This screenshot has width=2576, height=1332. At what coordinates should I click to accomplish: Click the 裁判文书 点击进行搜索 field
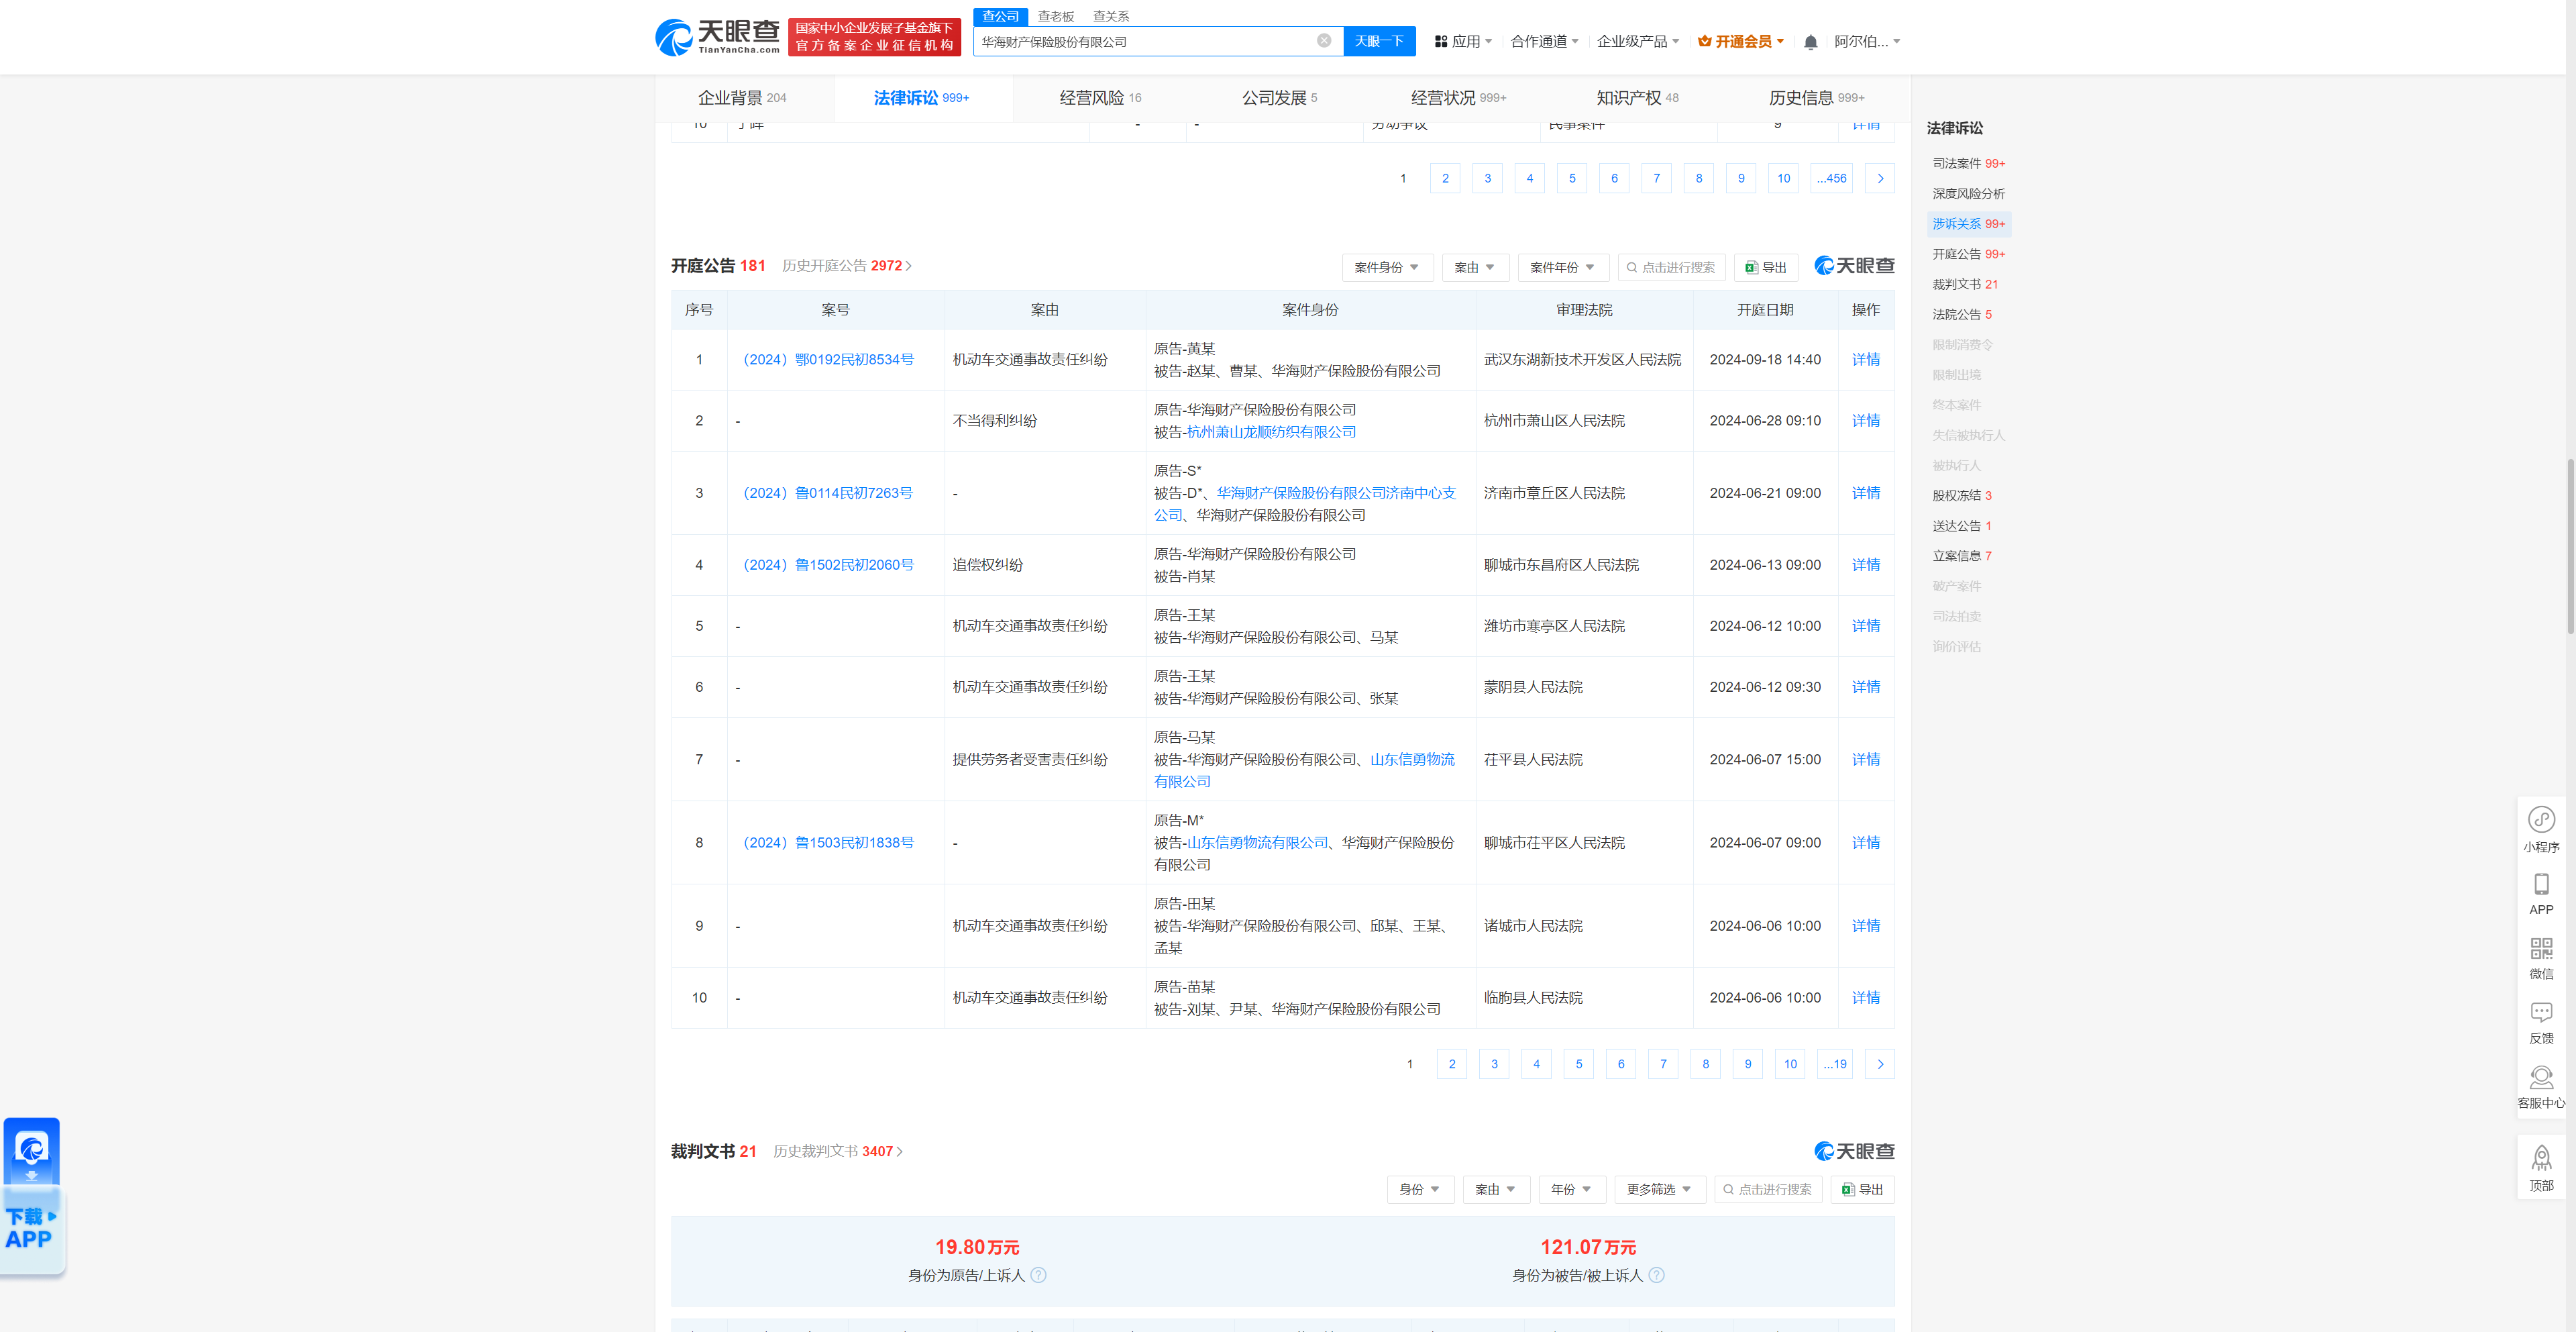click(1768, 1190)
